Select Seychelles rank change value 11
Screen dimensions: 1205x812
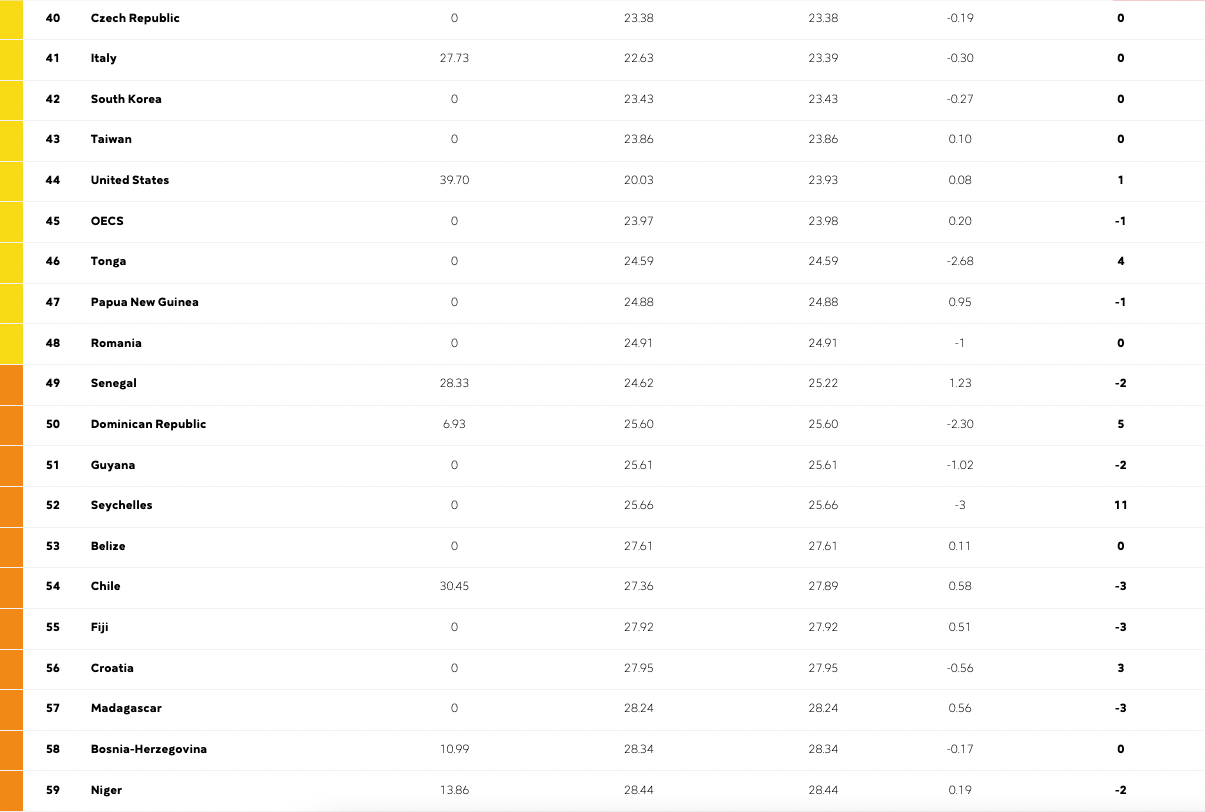(1121, 505)
